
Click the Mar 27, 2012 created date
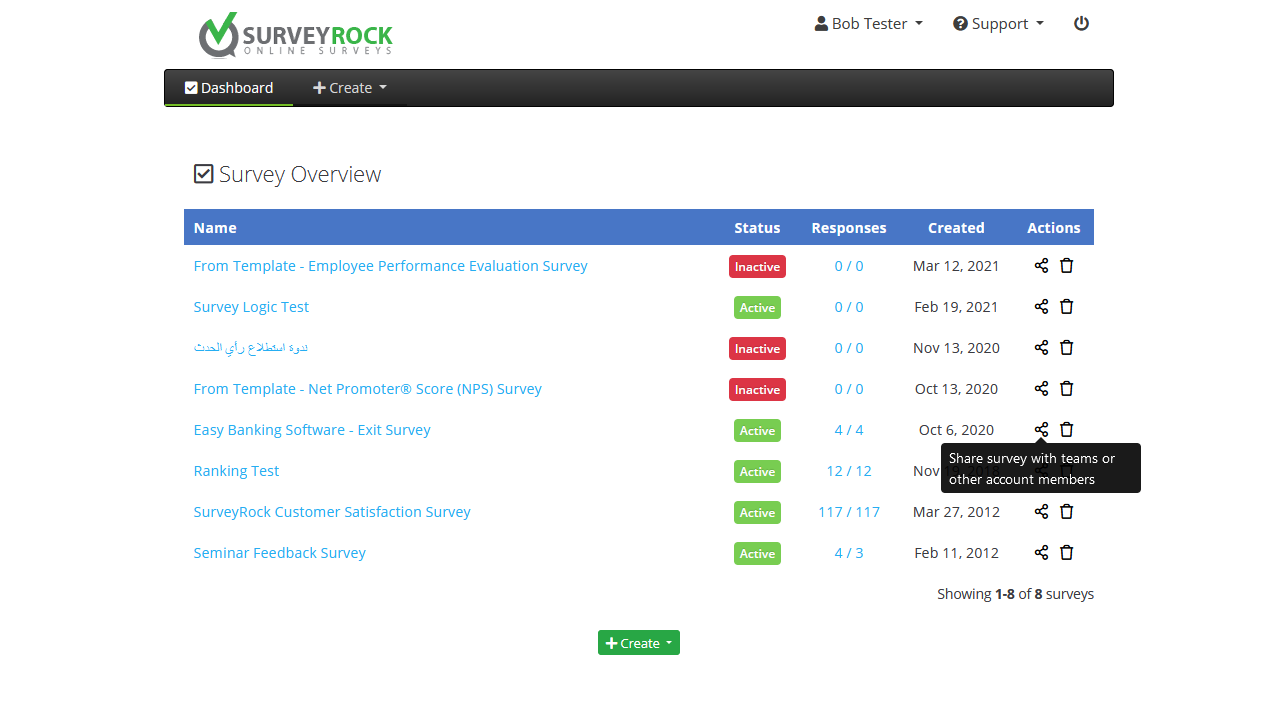[x=956, y=512]
